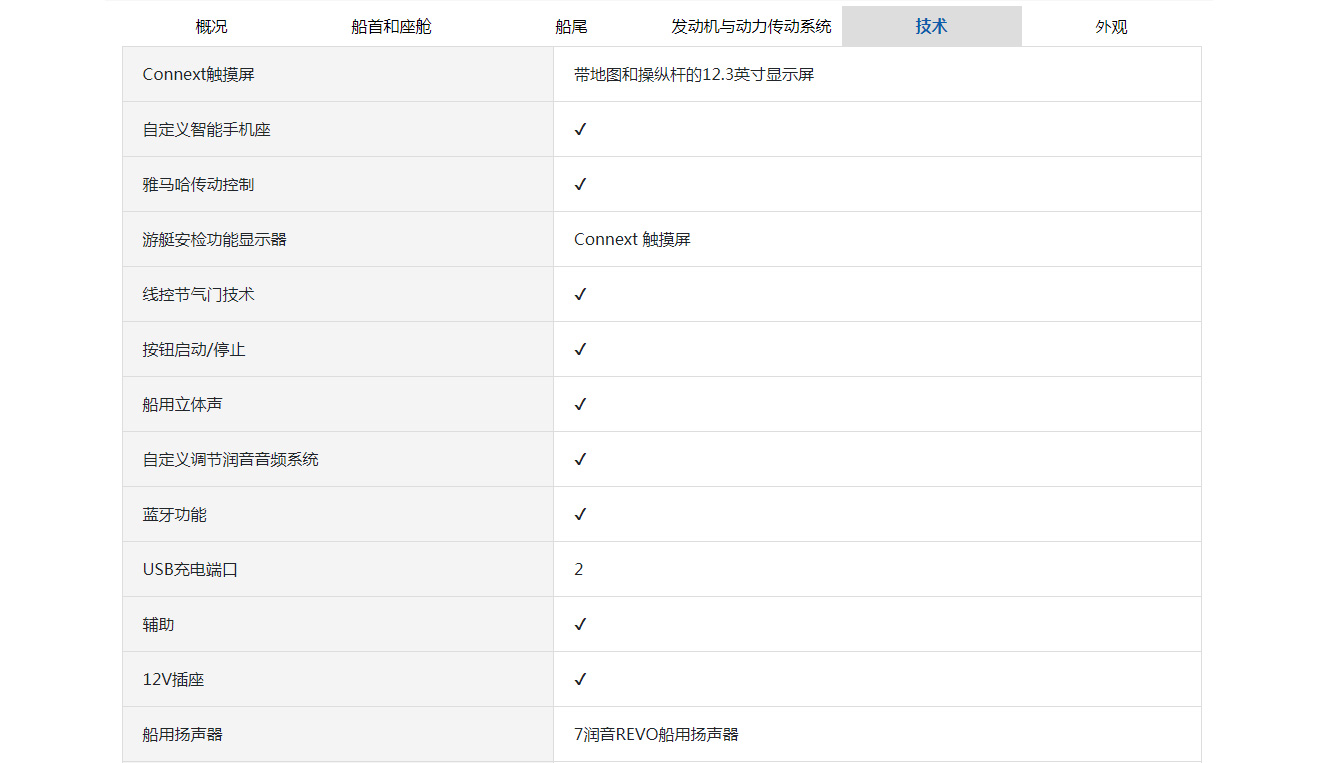Select the text 带地图和操纵杆的12.3英寸显示屏

[x=694, y=74]
